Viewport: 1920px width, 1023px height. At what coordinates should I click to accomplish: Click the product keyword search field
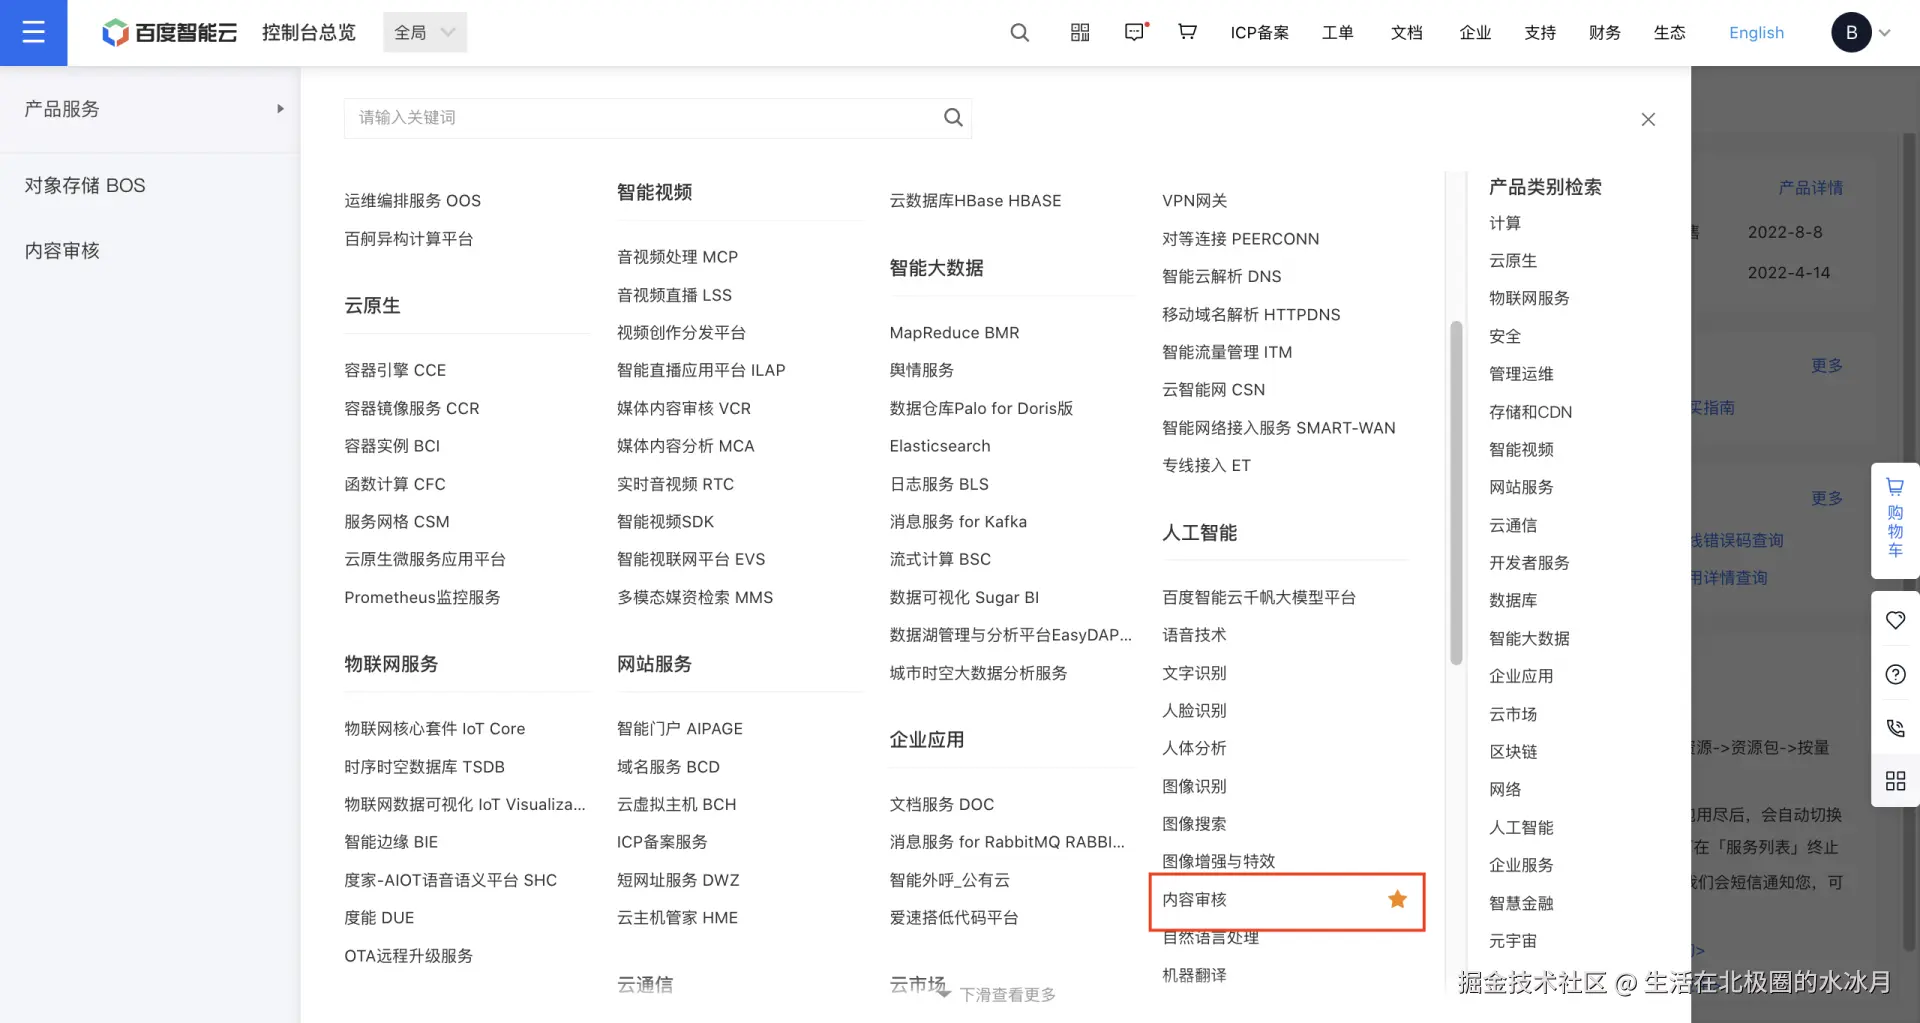tap(657, 118)
